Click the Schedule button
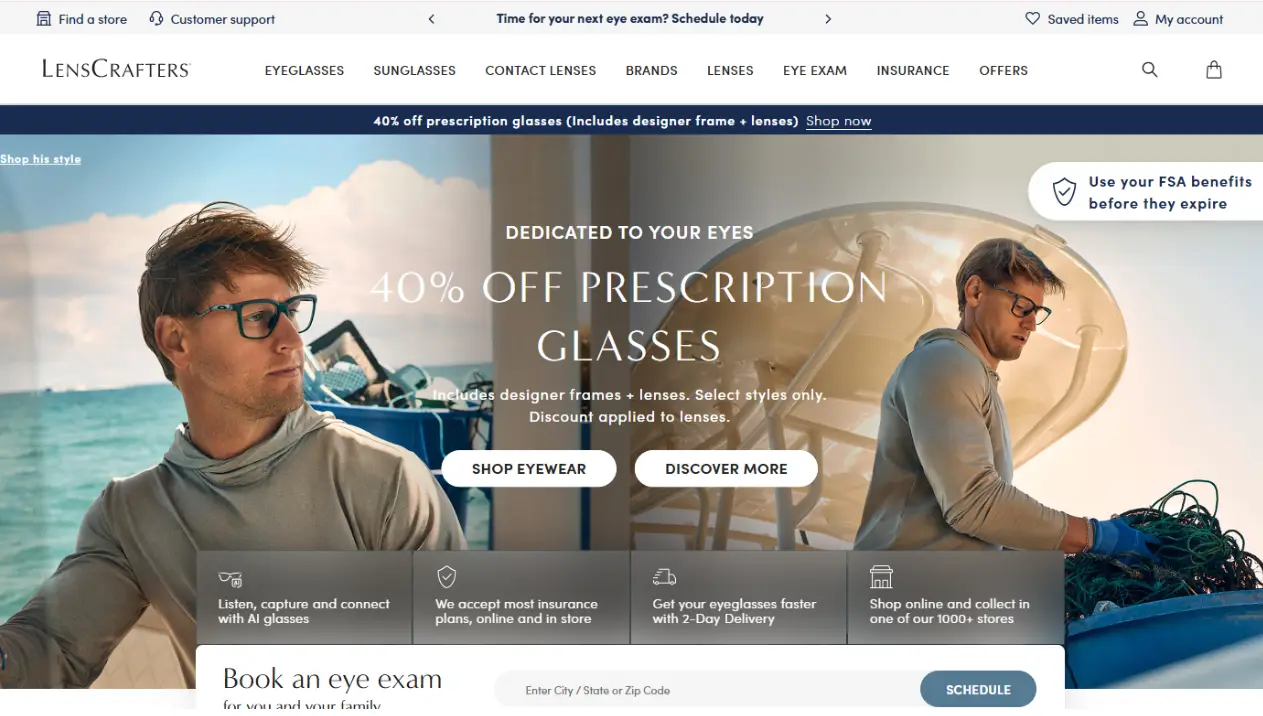 pyautogui.click(x=978, y=690)
